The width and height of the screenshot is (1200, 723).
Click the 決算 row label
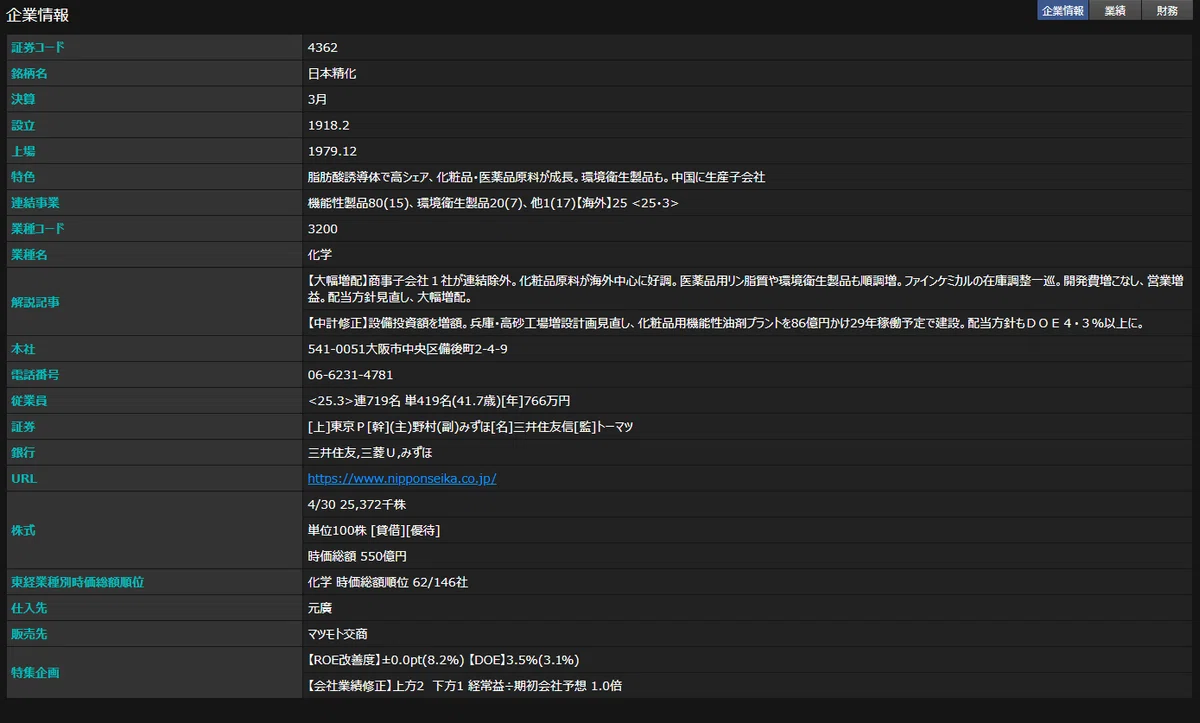click(x=23, y=99)
